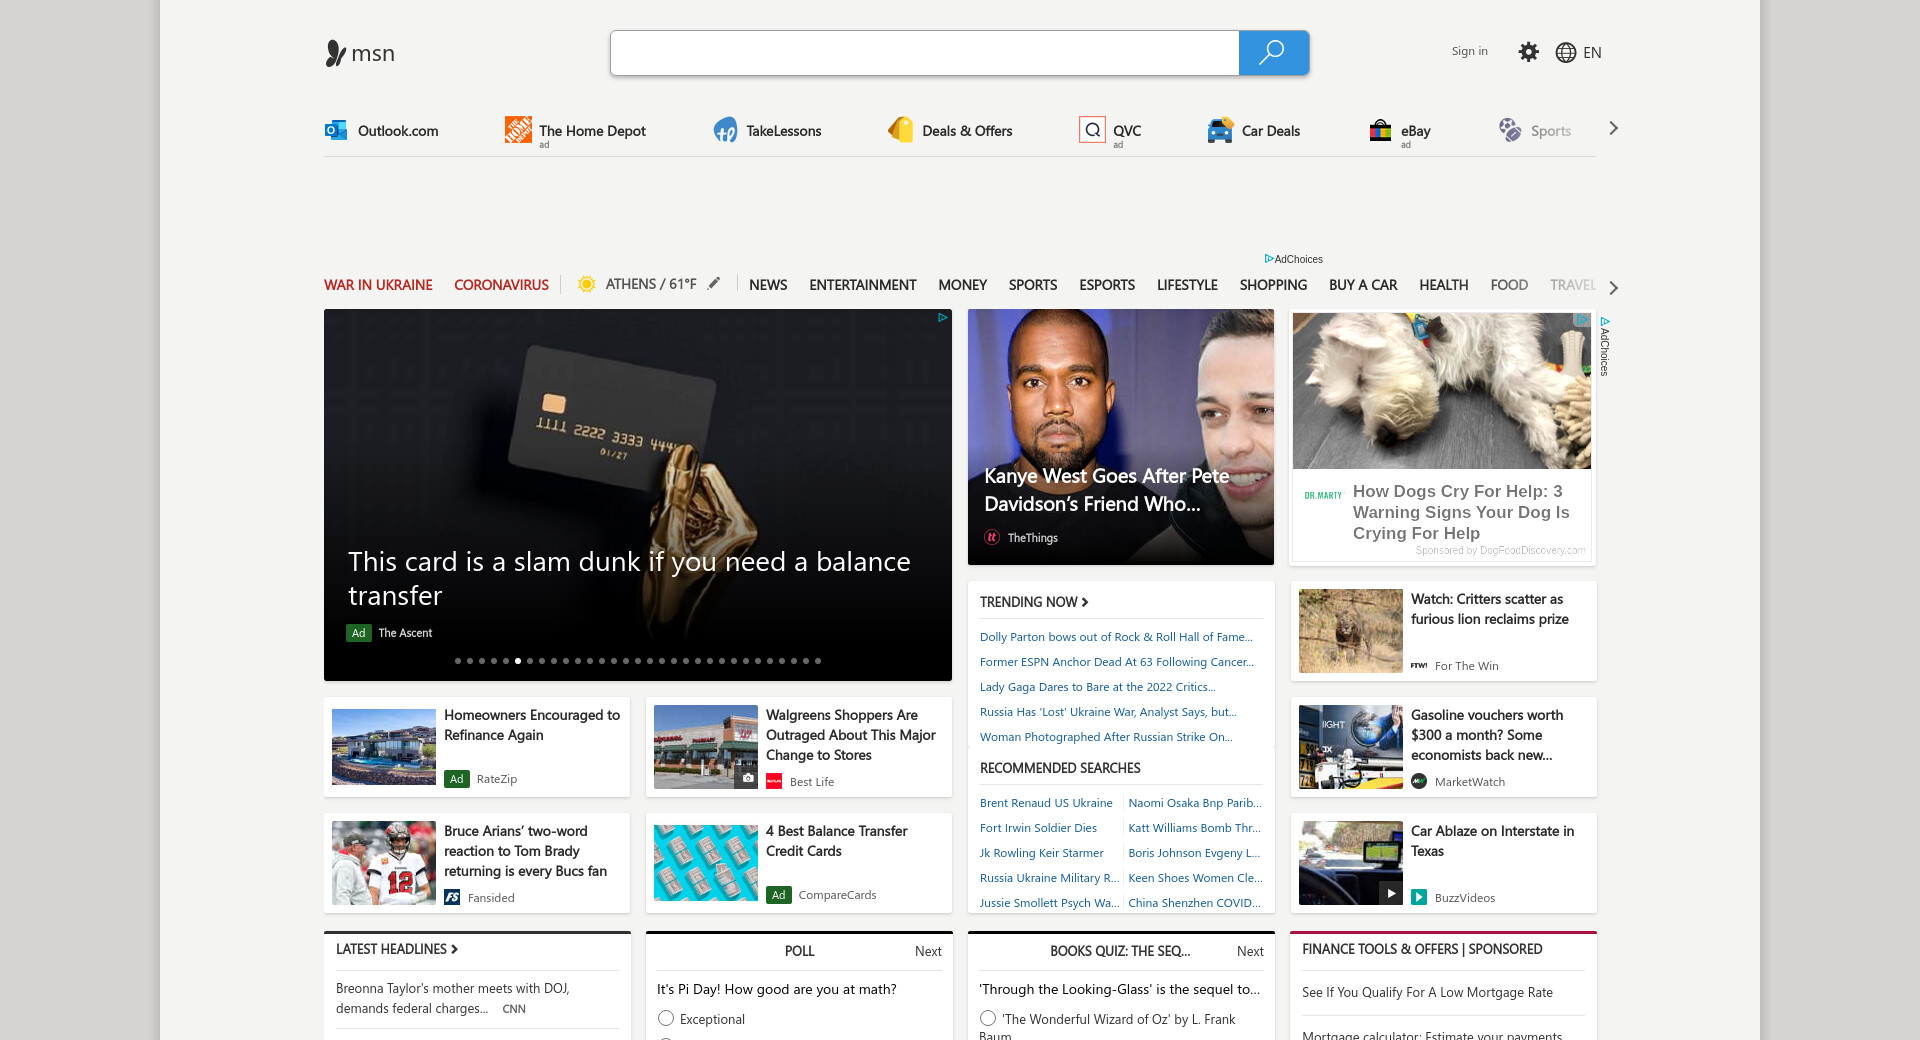Expand more shortcuts with right chevron
This screenshot has width=1920, height=1040.
1613,128
